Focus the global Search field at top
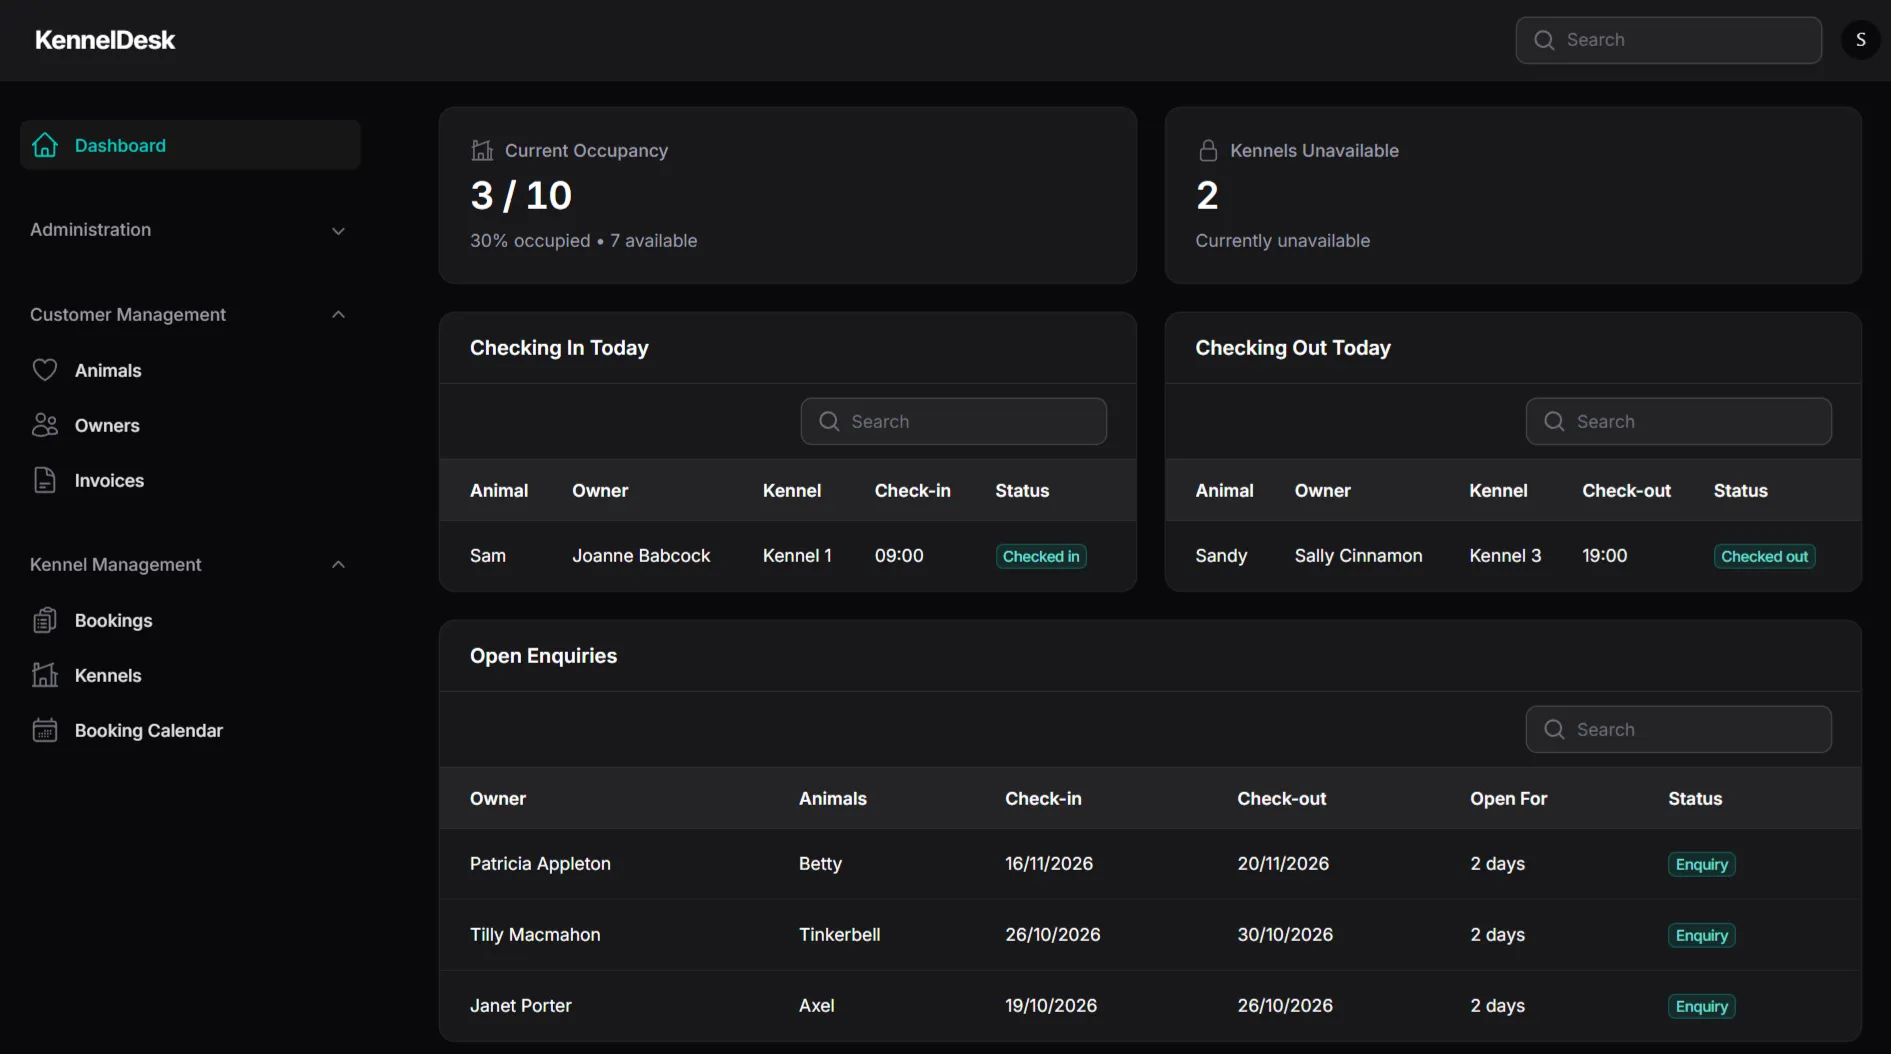The image size is (1891, 1054). click(1668, 40)
